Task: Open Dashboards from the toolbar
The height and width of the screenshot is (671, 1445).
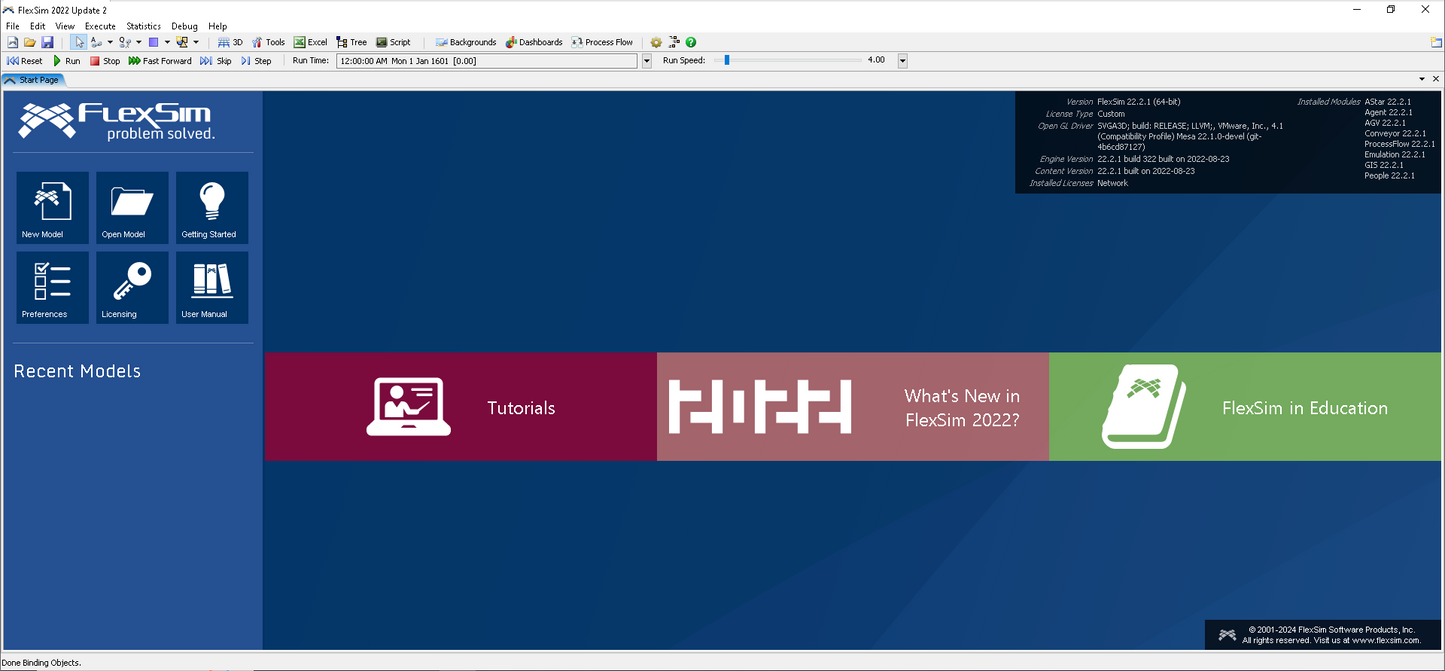Action: [x=534, y=42]
